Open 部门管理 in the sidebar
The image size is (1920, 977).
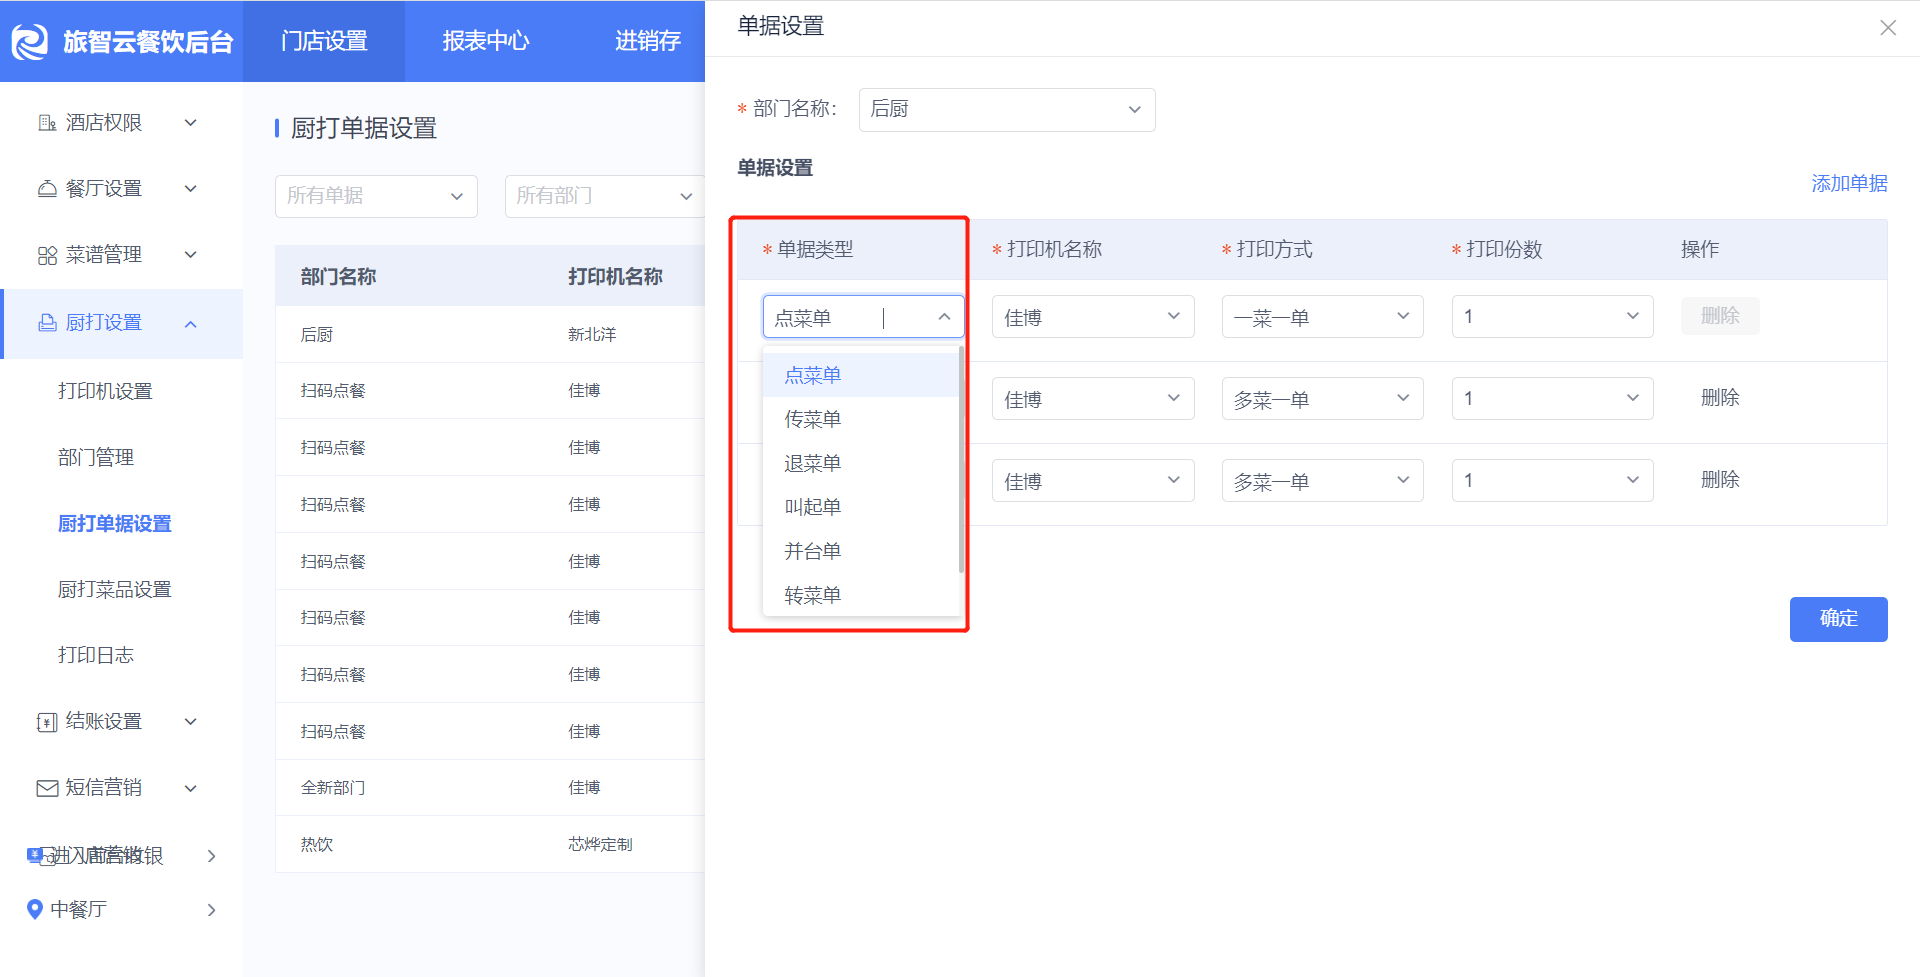click(96, 457)
